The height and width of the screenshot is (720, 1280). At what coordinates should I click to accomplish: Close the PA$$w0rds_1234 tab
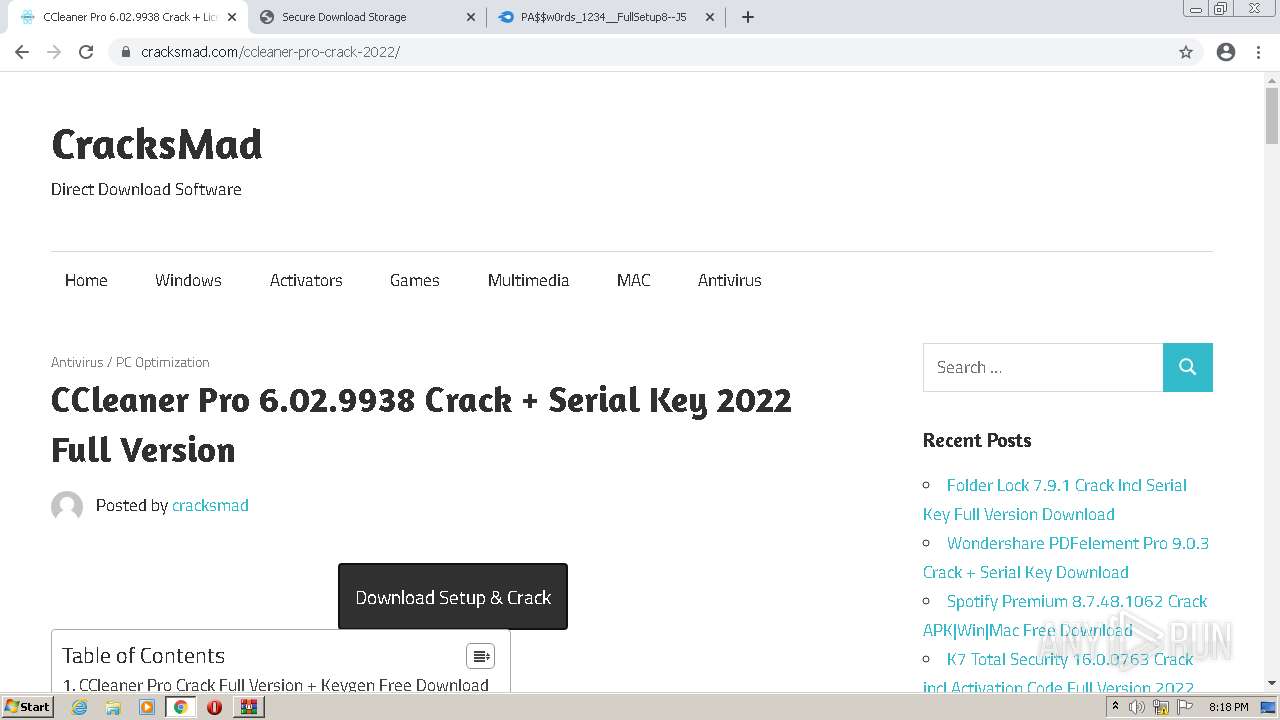[710, 17]
